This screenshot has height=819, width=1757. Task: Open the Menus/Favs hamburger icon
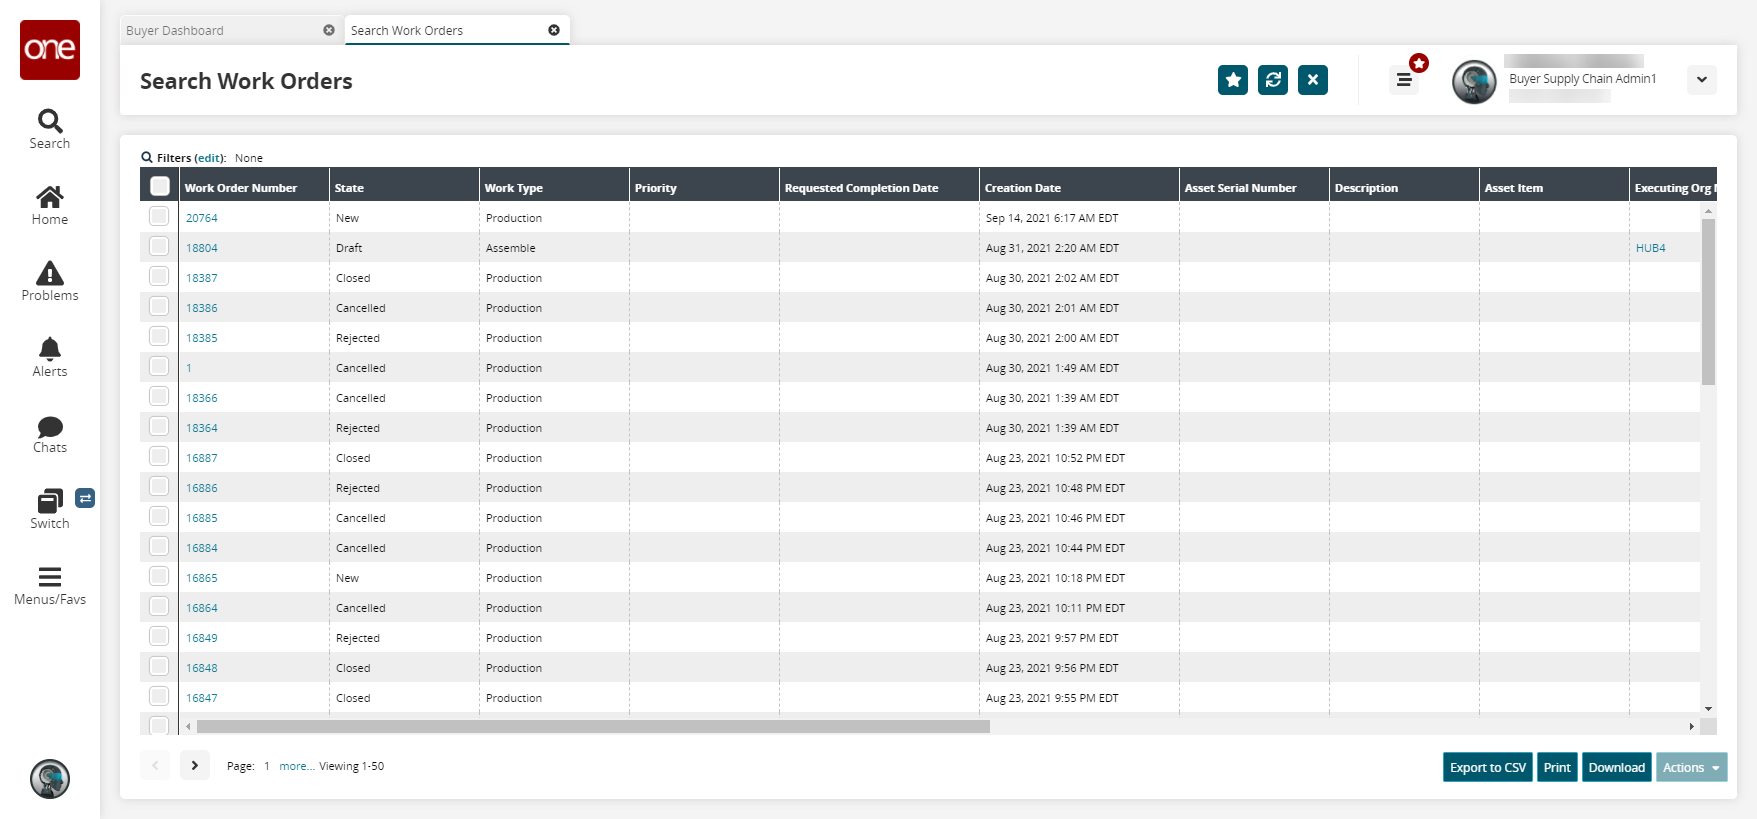50,577
